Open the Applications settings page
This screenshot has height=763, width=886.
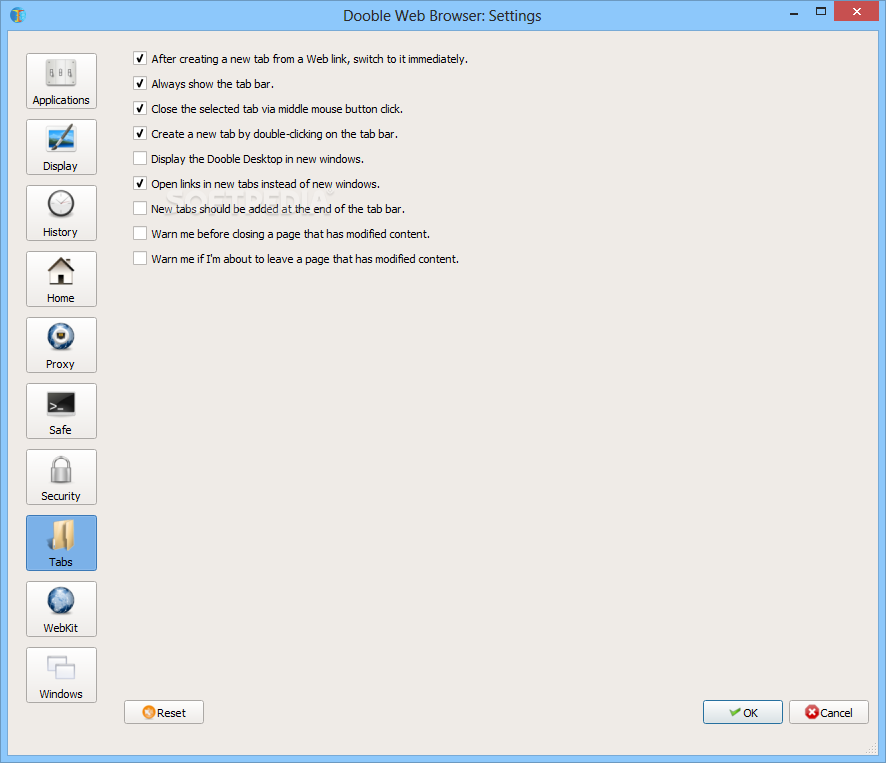(61, 81)
